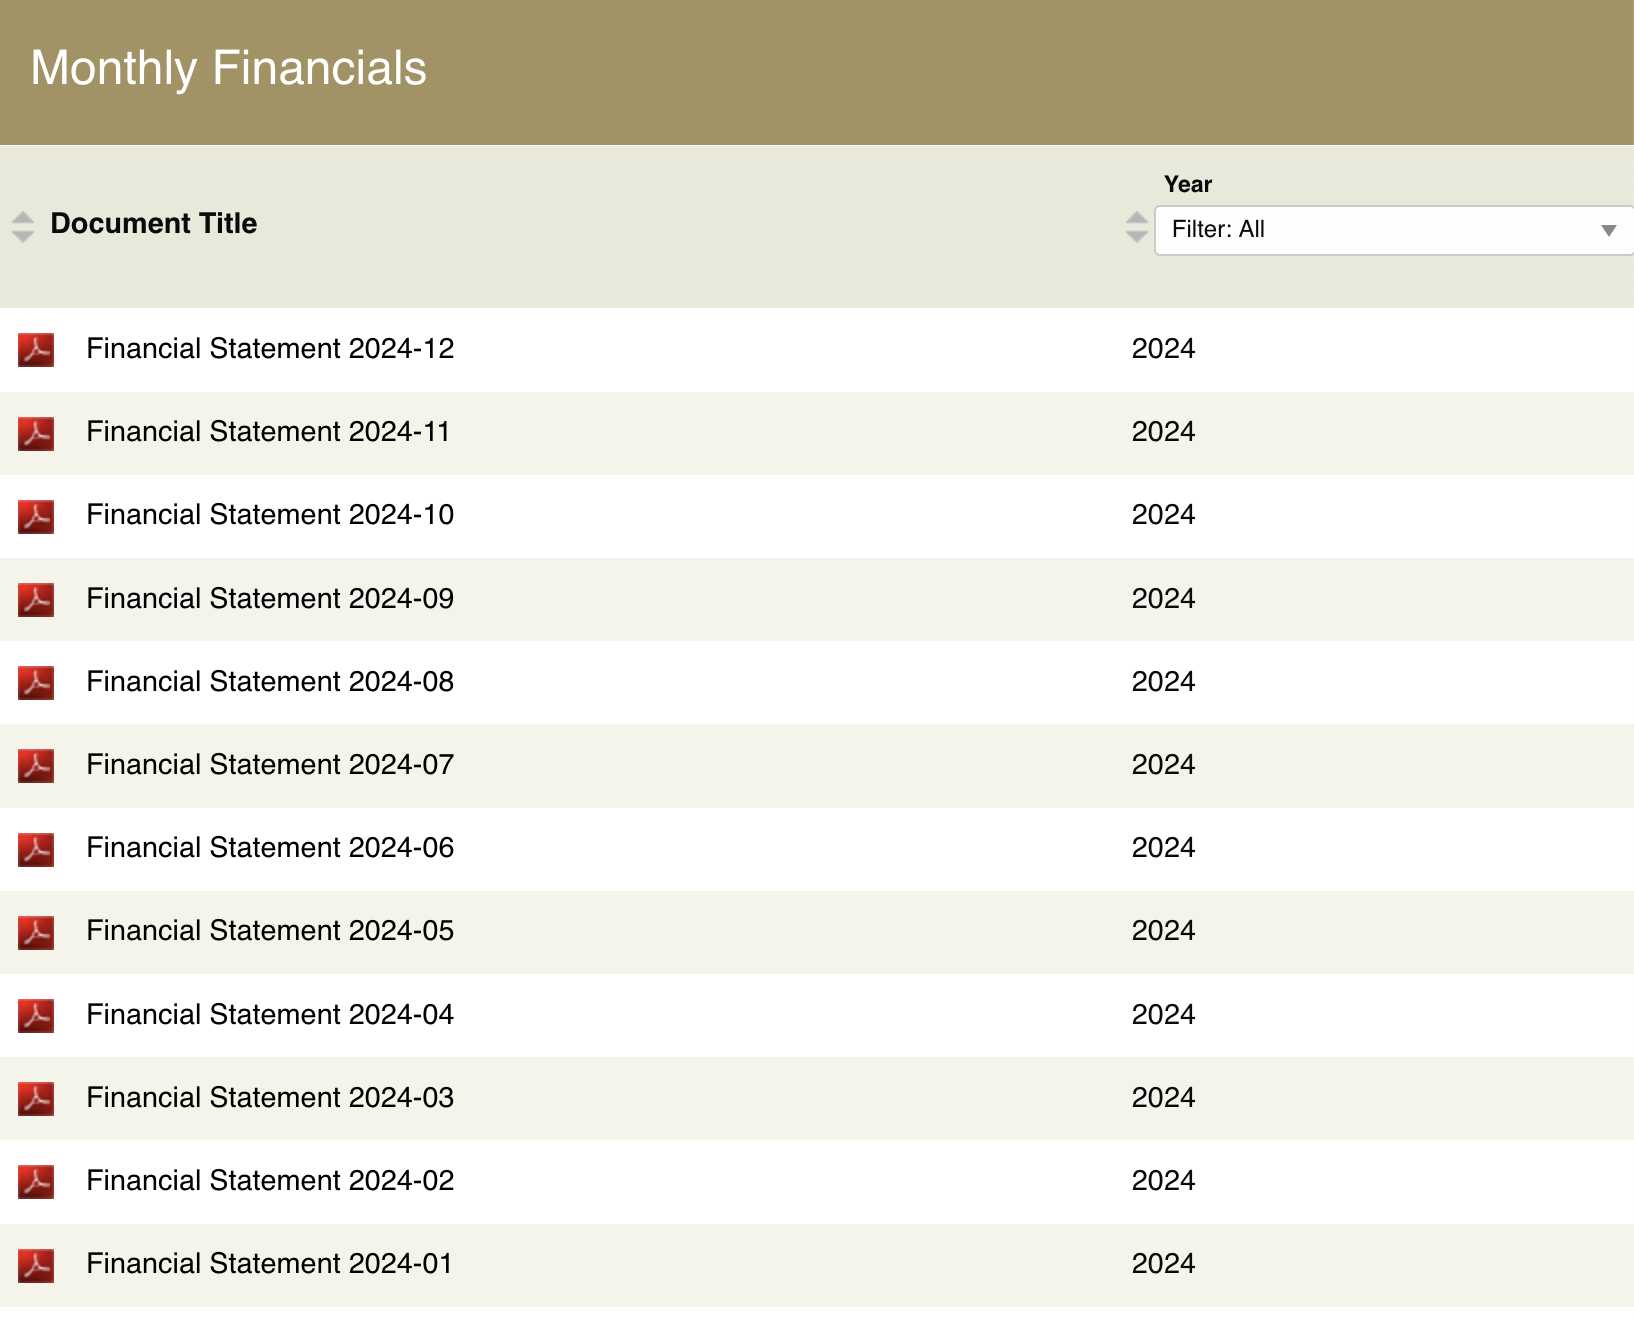Click the Financial Statement 2024-12 title text
Viewport: 1634px width, 1326px height.
pyautogui.click(x=270, y=349)
